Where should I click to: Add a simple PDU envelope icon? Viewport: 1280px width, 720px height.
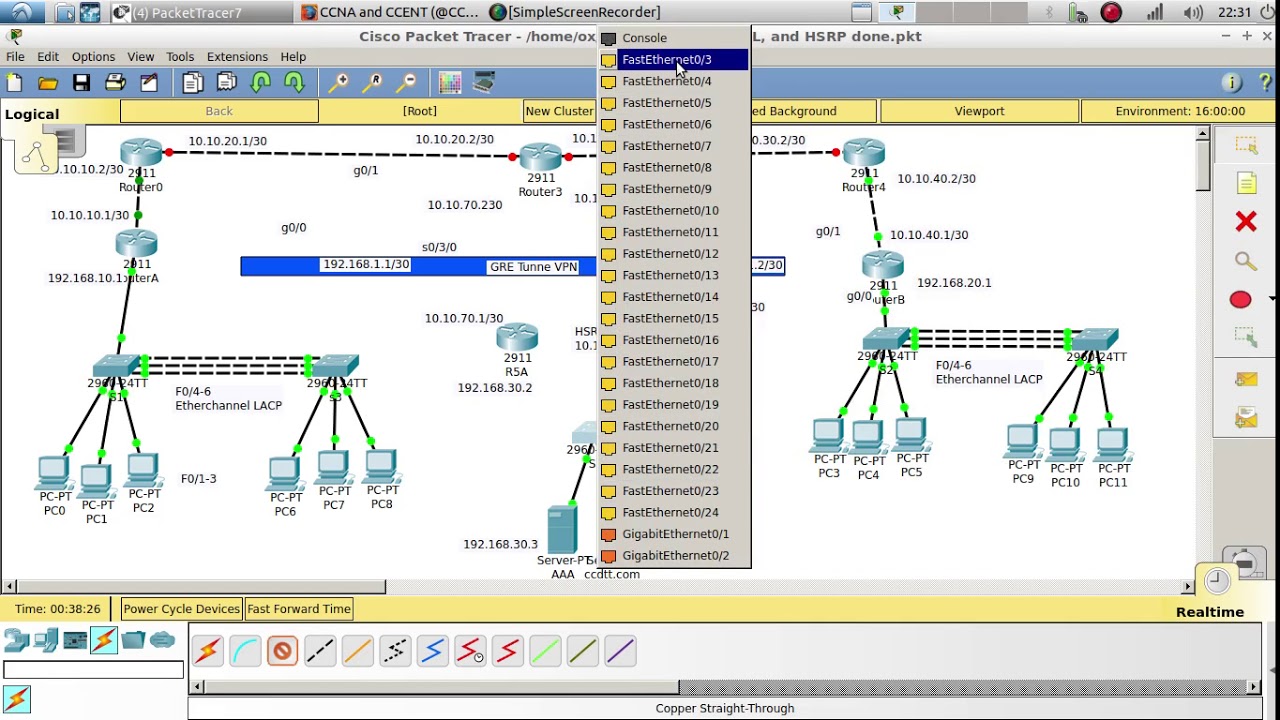coord(1245,379)
